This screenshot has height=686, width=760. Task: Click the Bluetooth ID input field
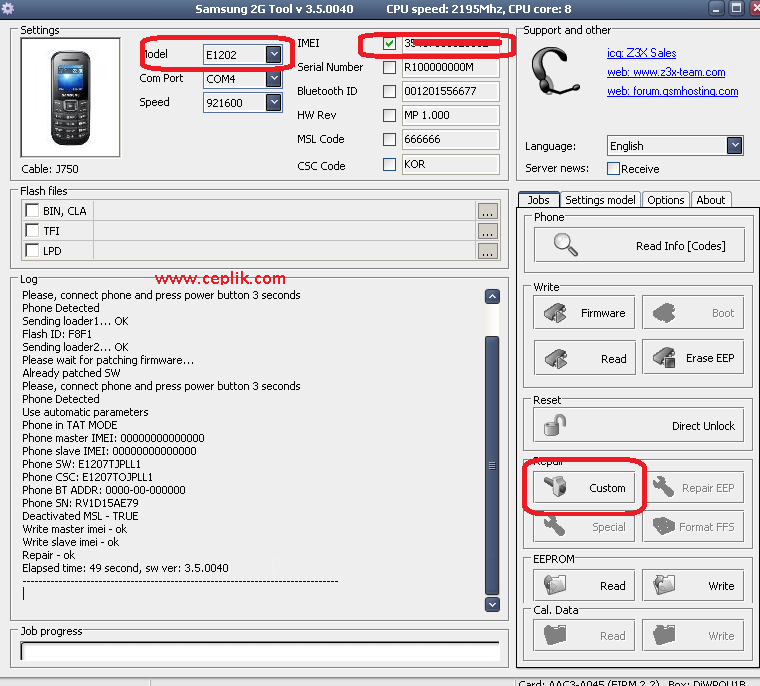[450, 91]
